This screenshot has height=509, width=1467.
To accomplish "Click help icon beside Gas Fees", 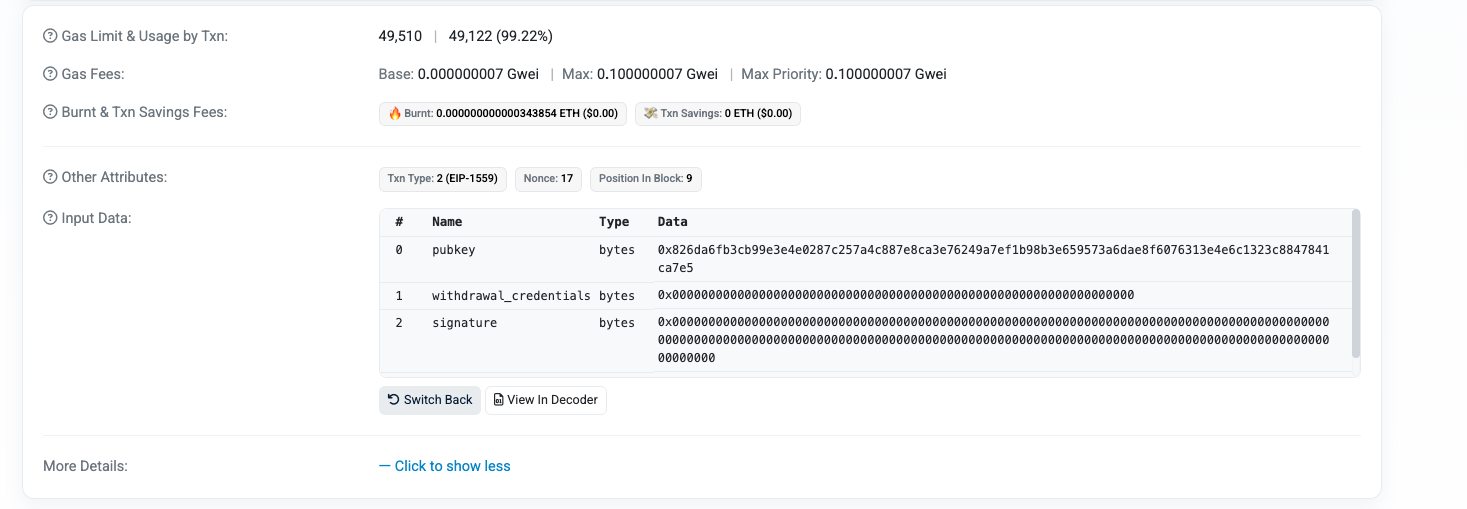I will 50,74.
